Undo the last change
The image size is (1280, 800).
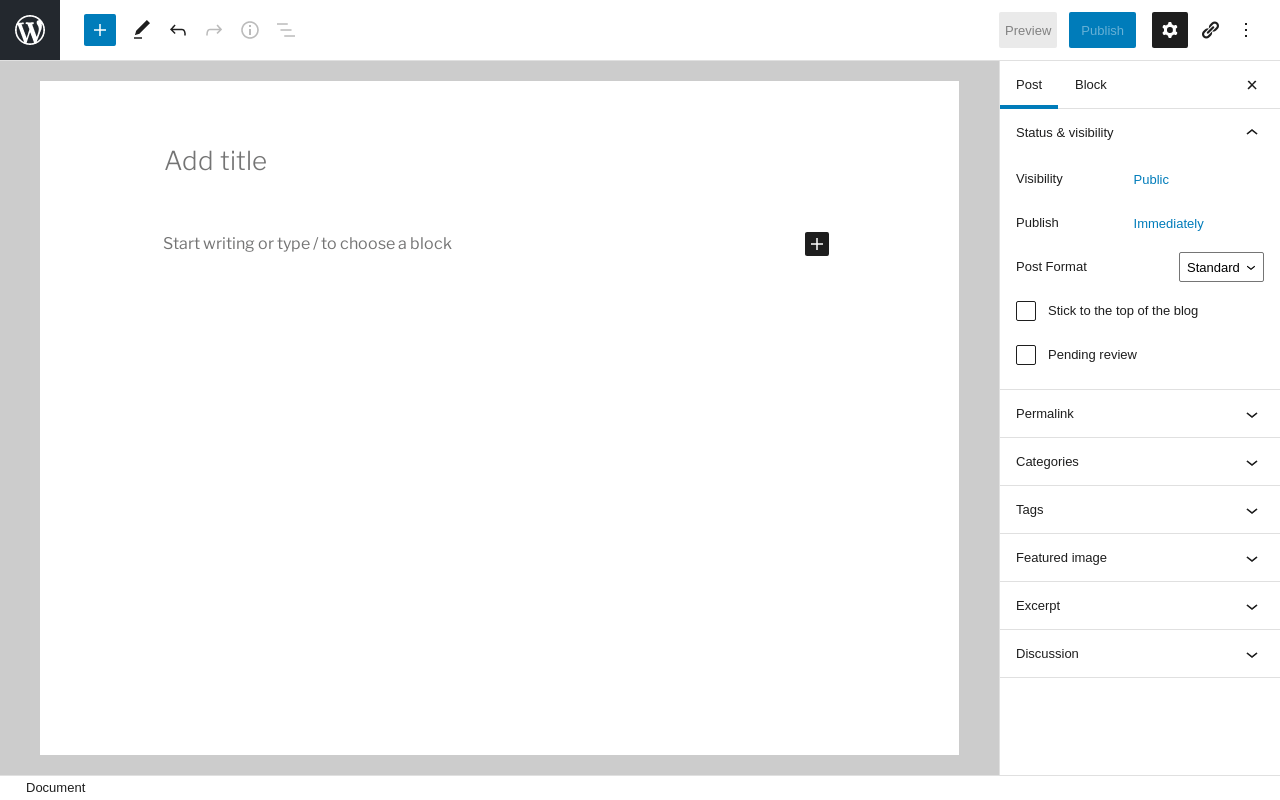[x=178, y=30]
